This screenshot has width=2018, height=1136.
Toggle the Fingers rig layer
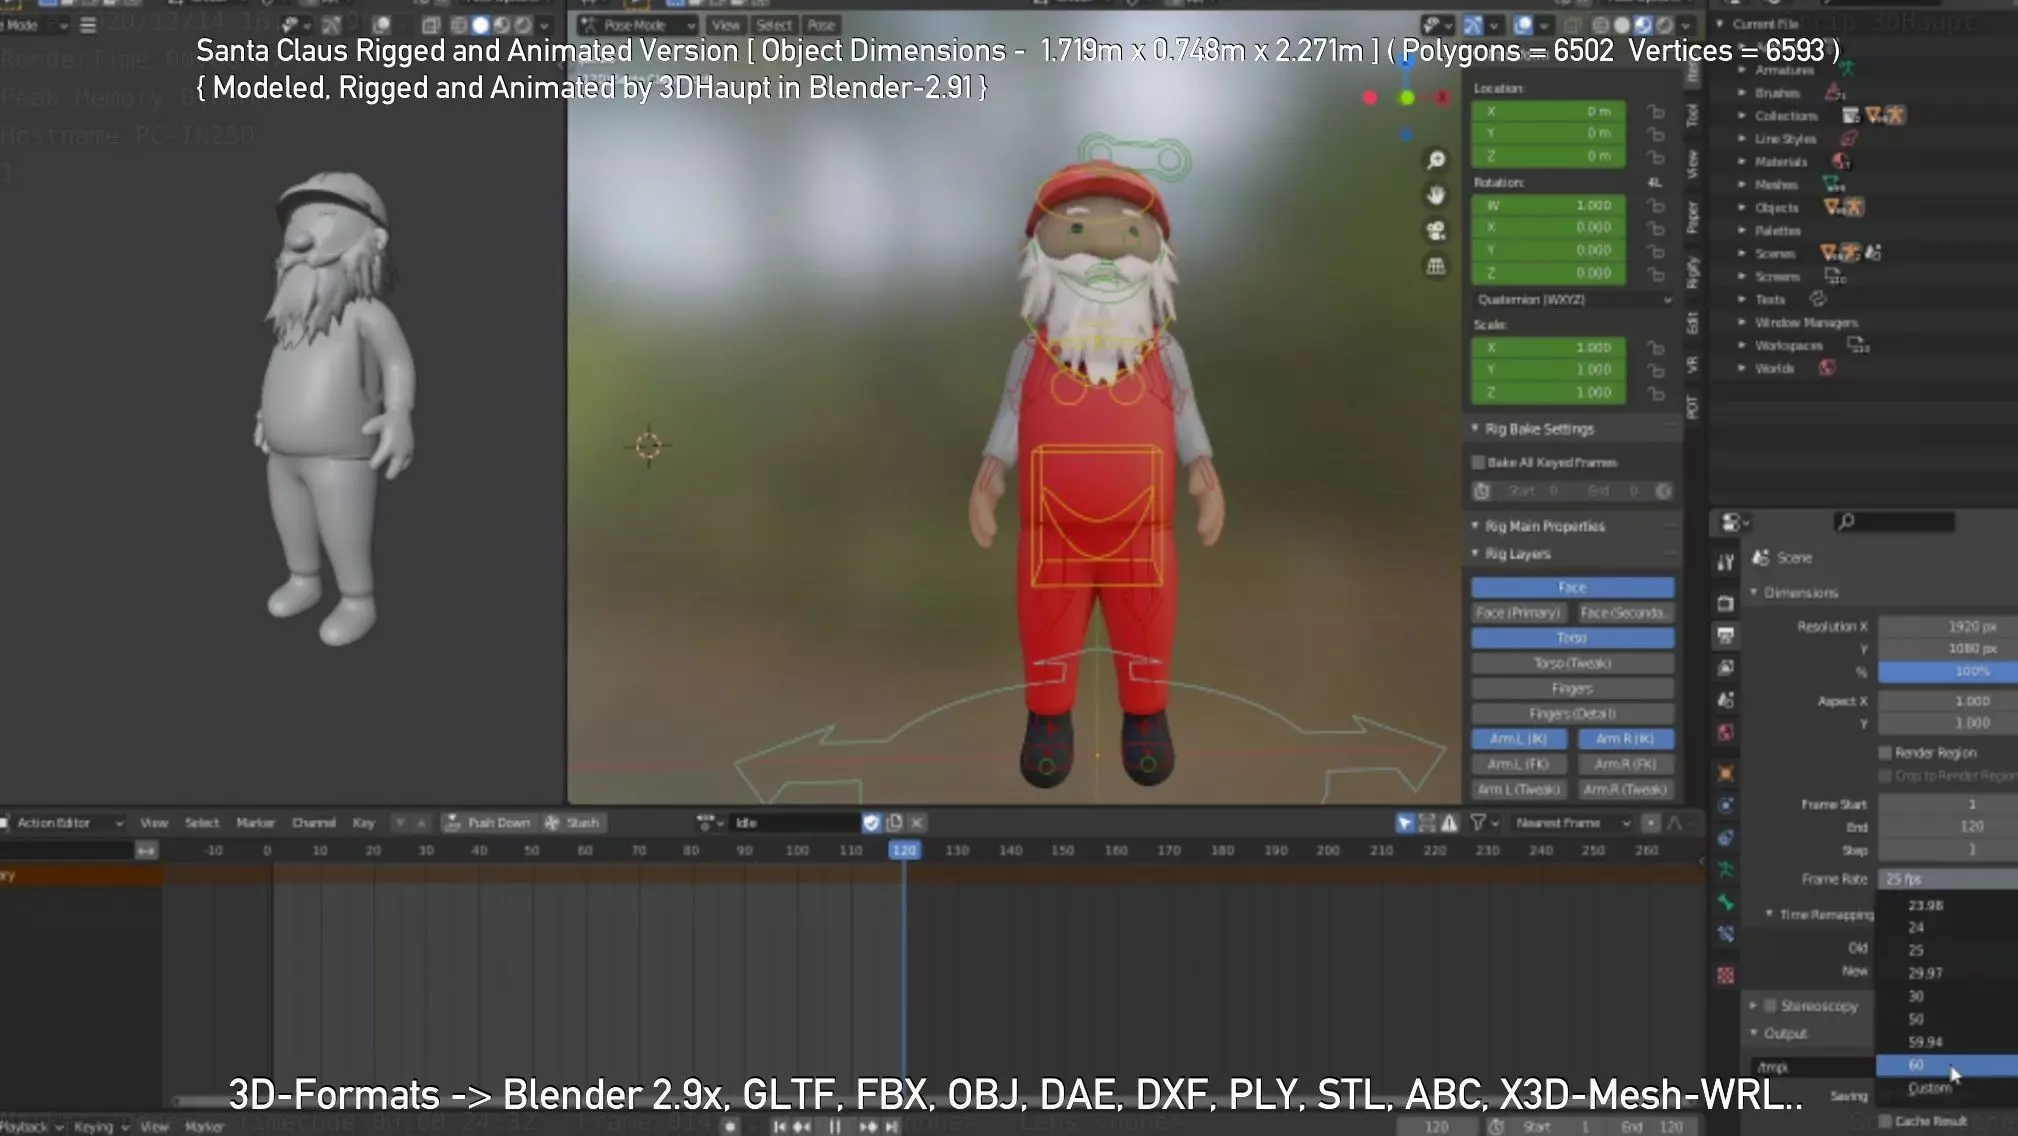click(1572, 688)
